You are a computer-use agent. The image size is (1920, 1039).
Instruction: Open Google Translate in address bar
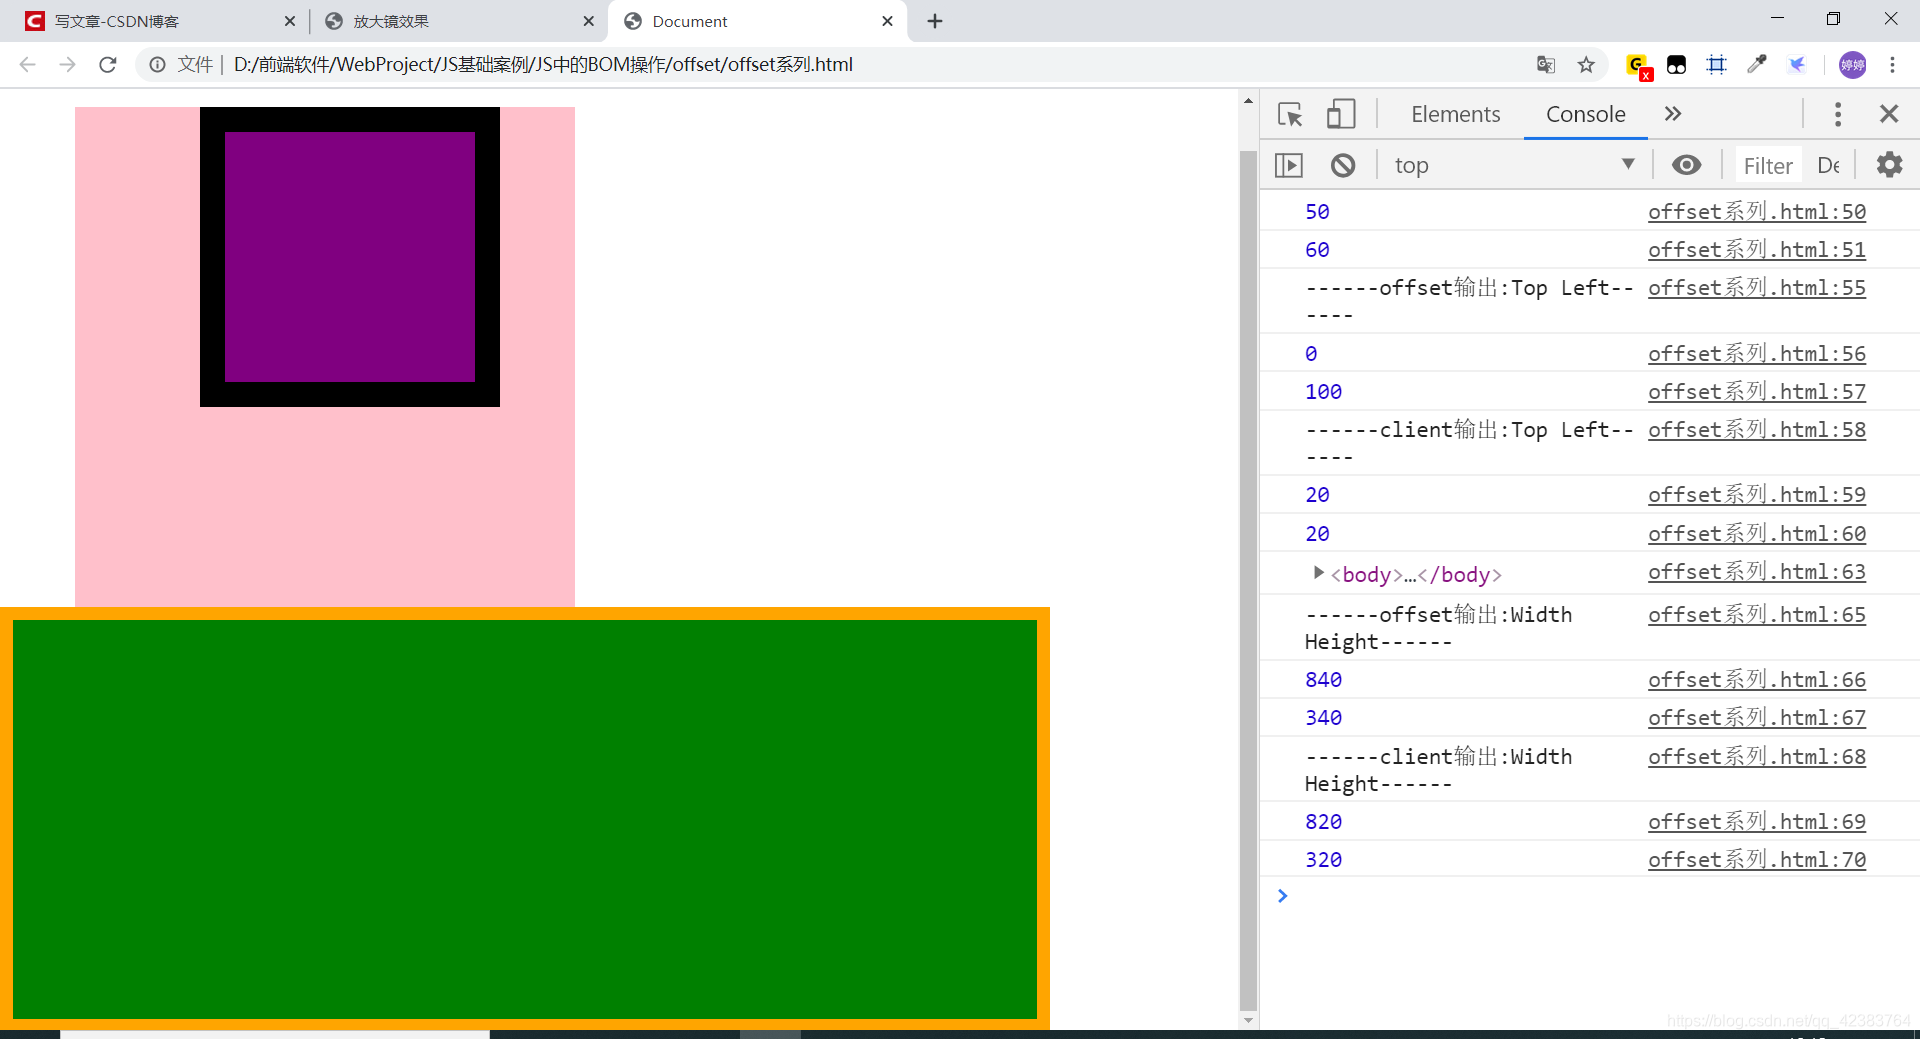[1546, 64]
